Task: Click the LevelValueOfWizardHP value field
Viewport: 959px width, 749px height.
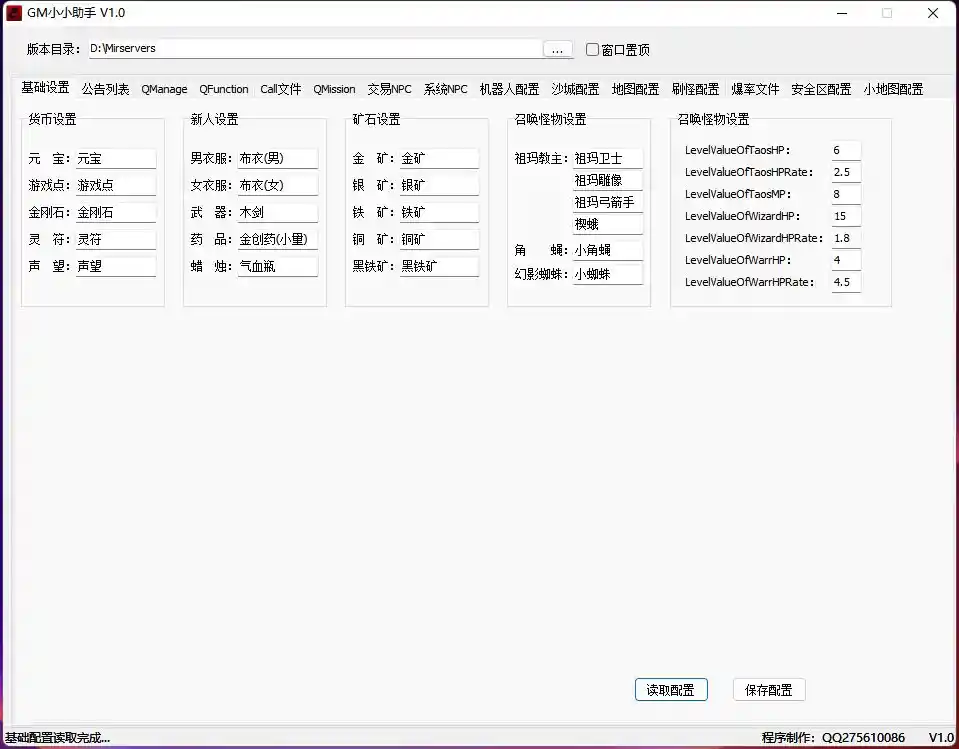Action: pos(846,216)
